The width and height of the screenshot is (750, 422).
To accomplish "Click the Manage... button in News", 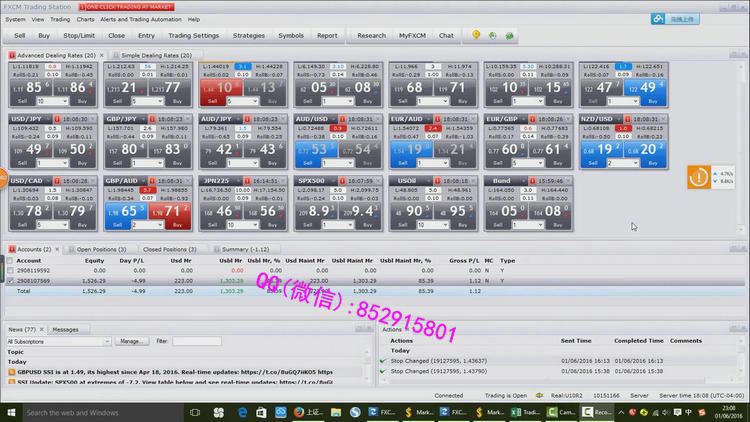I will (x=131, y=341).
